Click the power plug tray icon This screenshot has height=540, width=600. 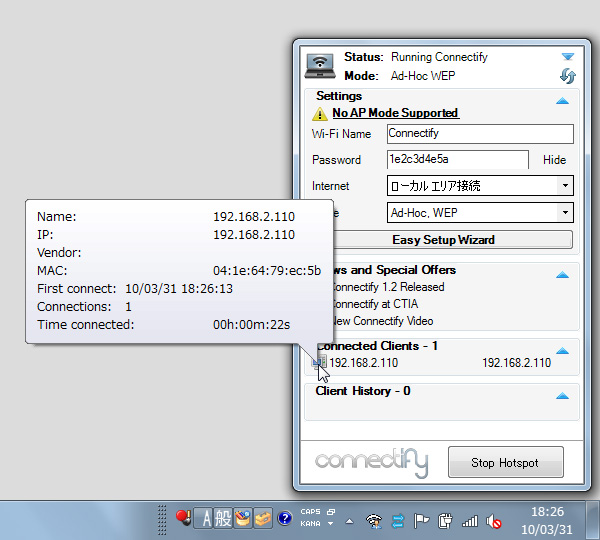click(445, 521)
